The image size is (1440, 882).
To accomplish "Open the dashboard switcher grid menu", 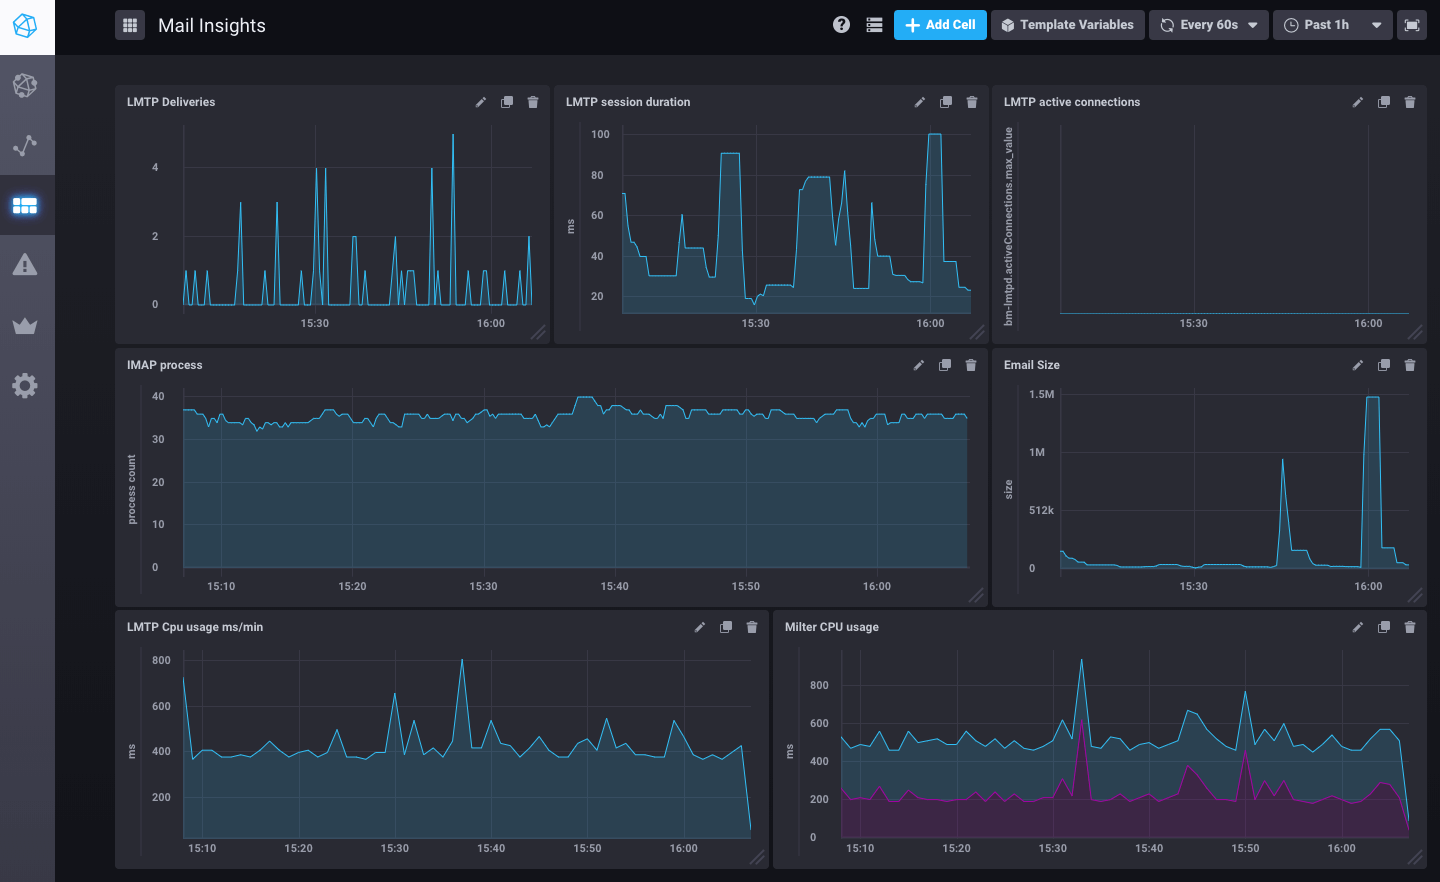I will (130, 25).
